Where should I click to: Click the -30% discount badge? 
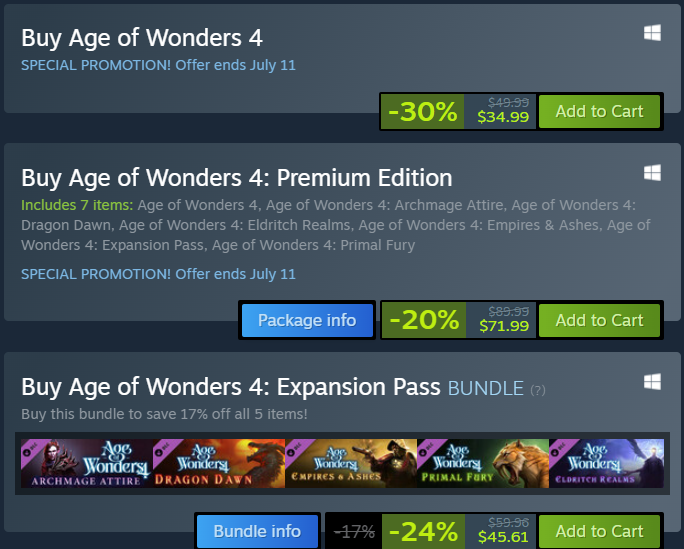[422, 111]
